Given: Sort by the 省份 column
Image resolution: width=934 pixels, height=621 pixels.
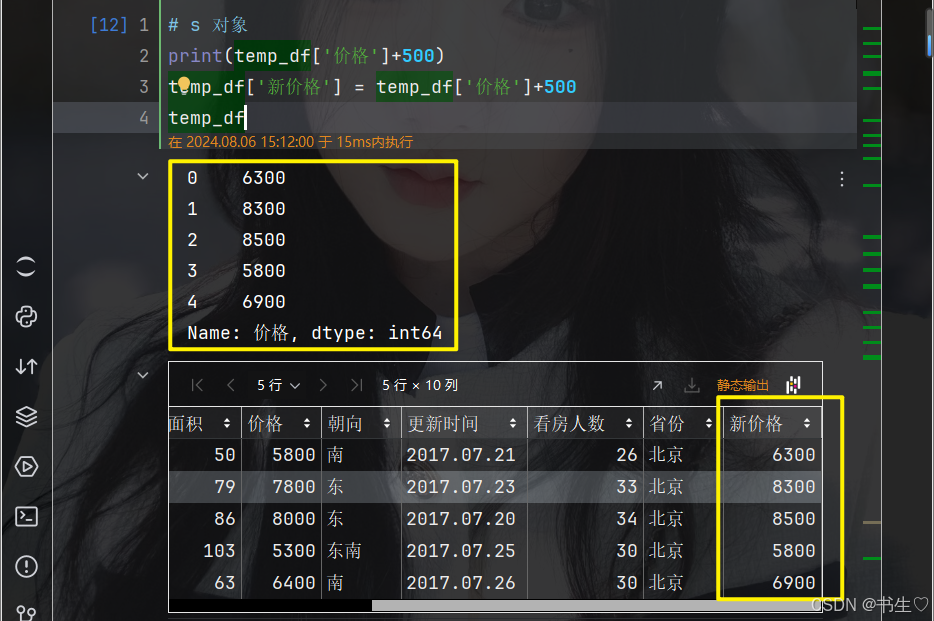Looking at the screenshot, I should coord(709,423).
